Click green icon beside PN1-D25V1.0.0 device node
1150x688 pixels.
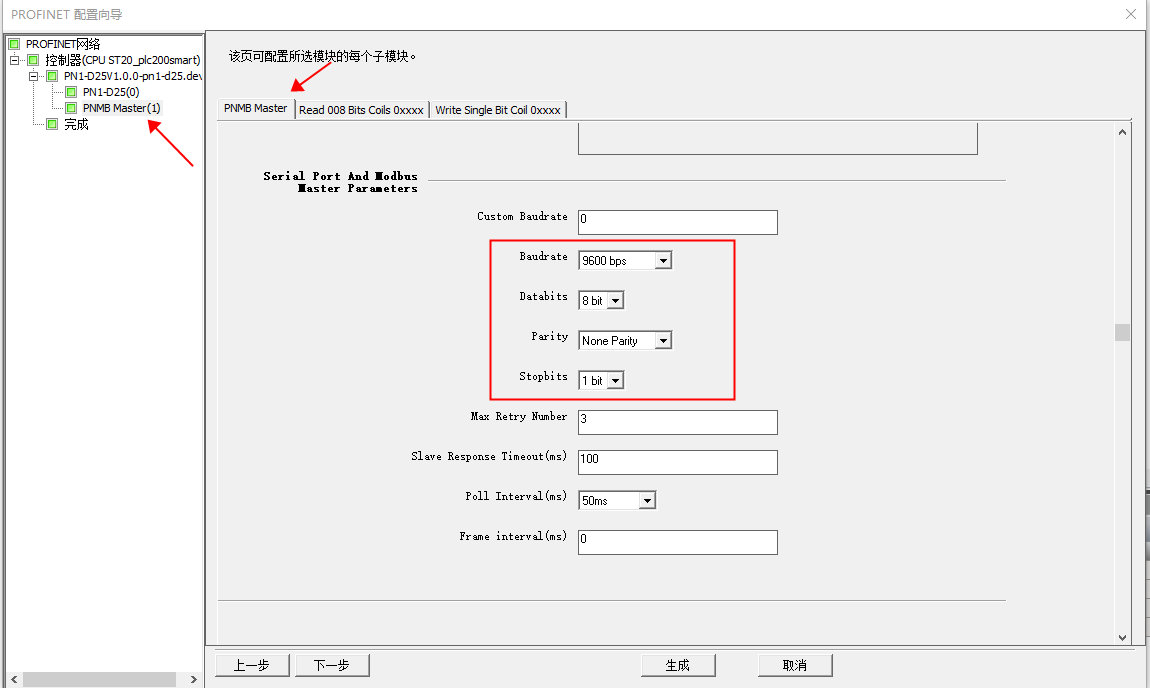[52, 76]
